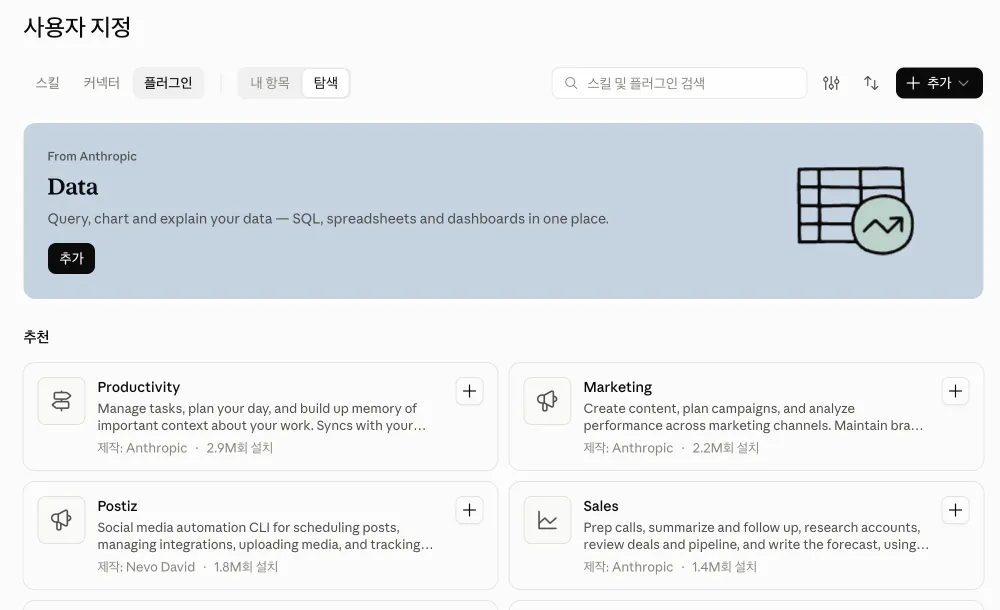Click the Sales chart icon

pyautogui.click(x=547, y=519)
